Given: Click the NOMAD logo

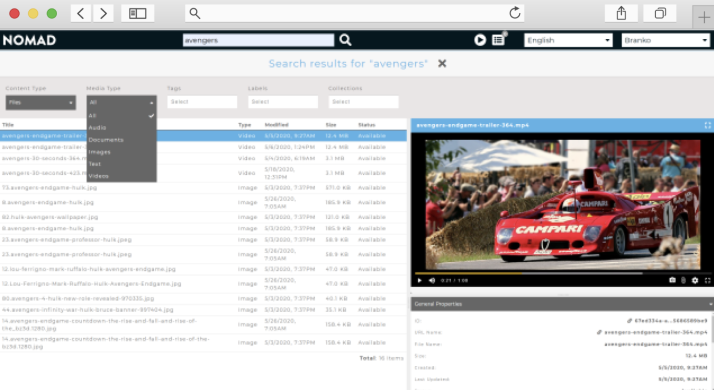Looking at the screenshot, I should [29, 40].
